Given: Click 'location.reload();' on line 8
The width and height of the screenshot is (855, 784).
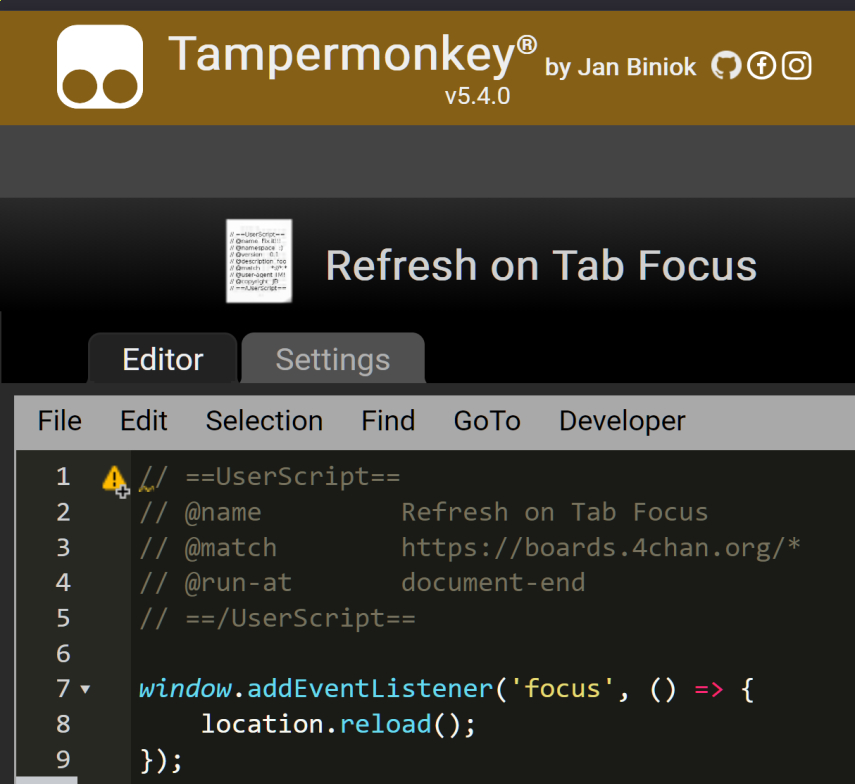Looking at the screenshot, I should coord(339,724).
